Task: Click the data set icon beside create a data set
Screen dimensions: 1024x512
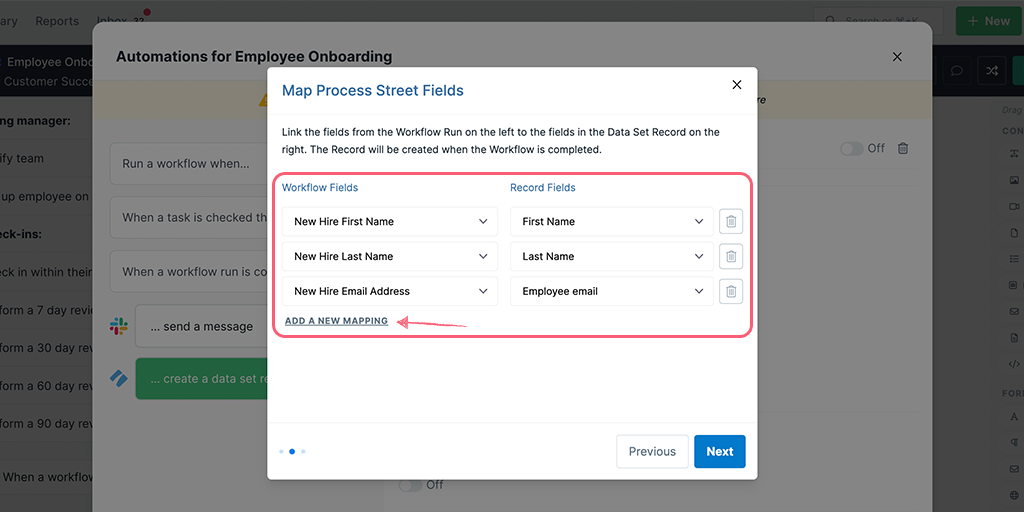Action: tap(118, 379)
